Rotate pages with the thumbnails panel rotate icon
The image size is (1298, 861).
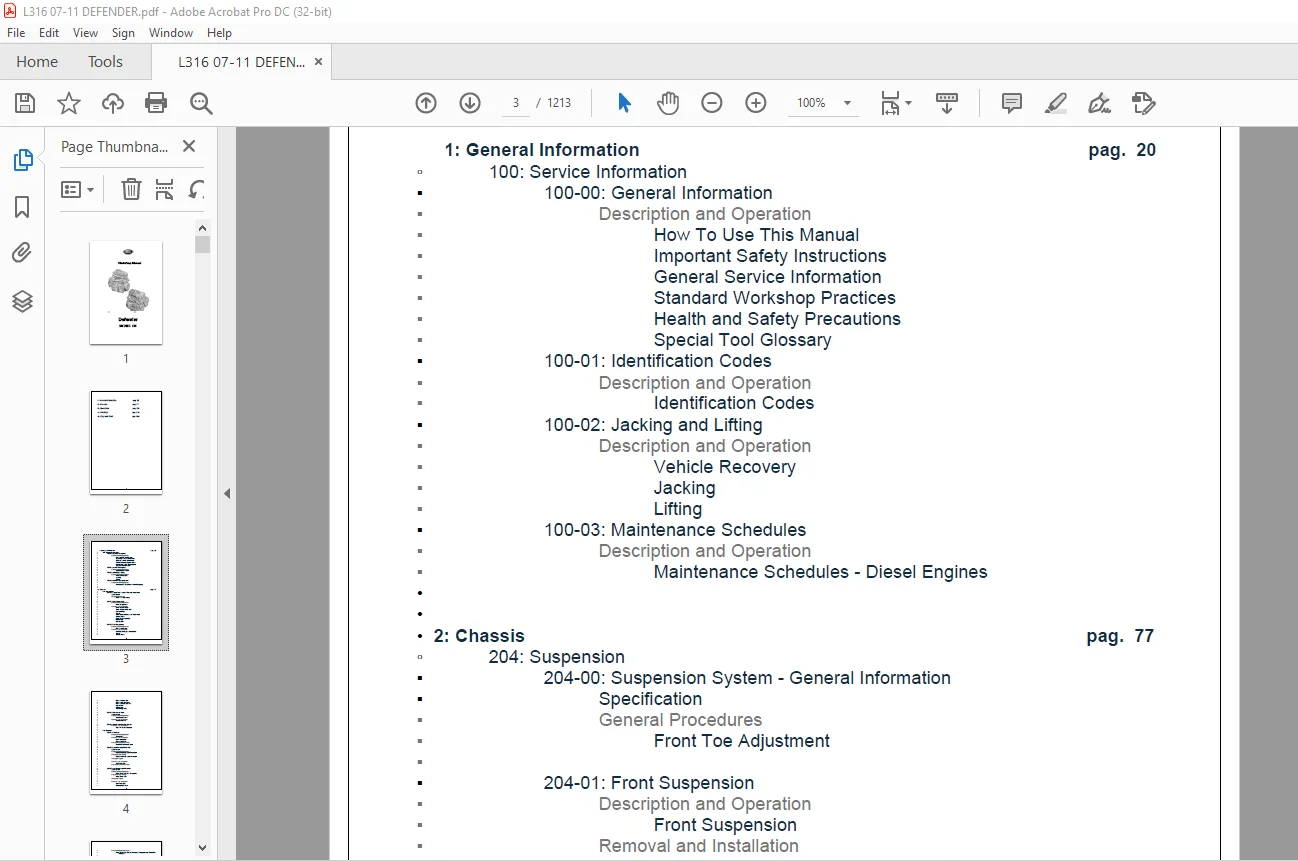(x=197, y=189)
